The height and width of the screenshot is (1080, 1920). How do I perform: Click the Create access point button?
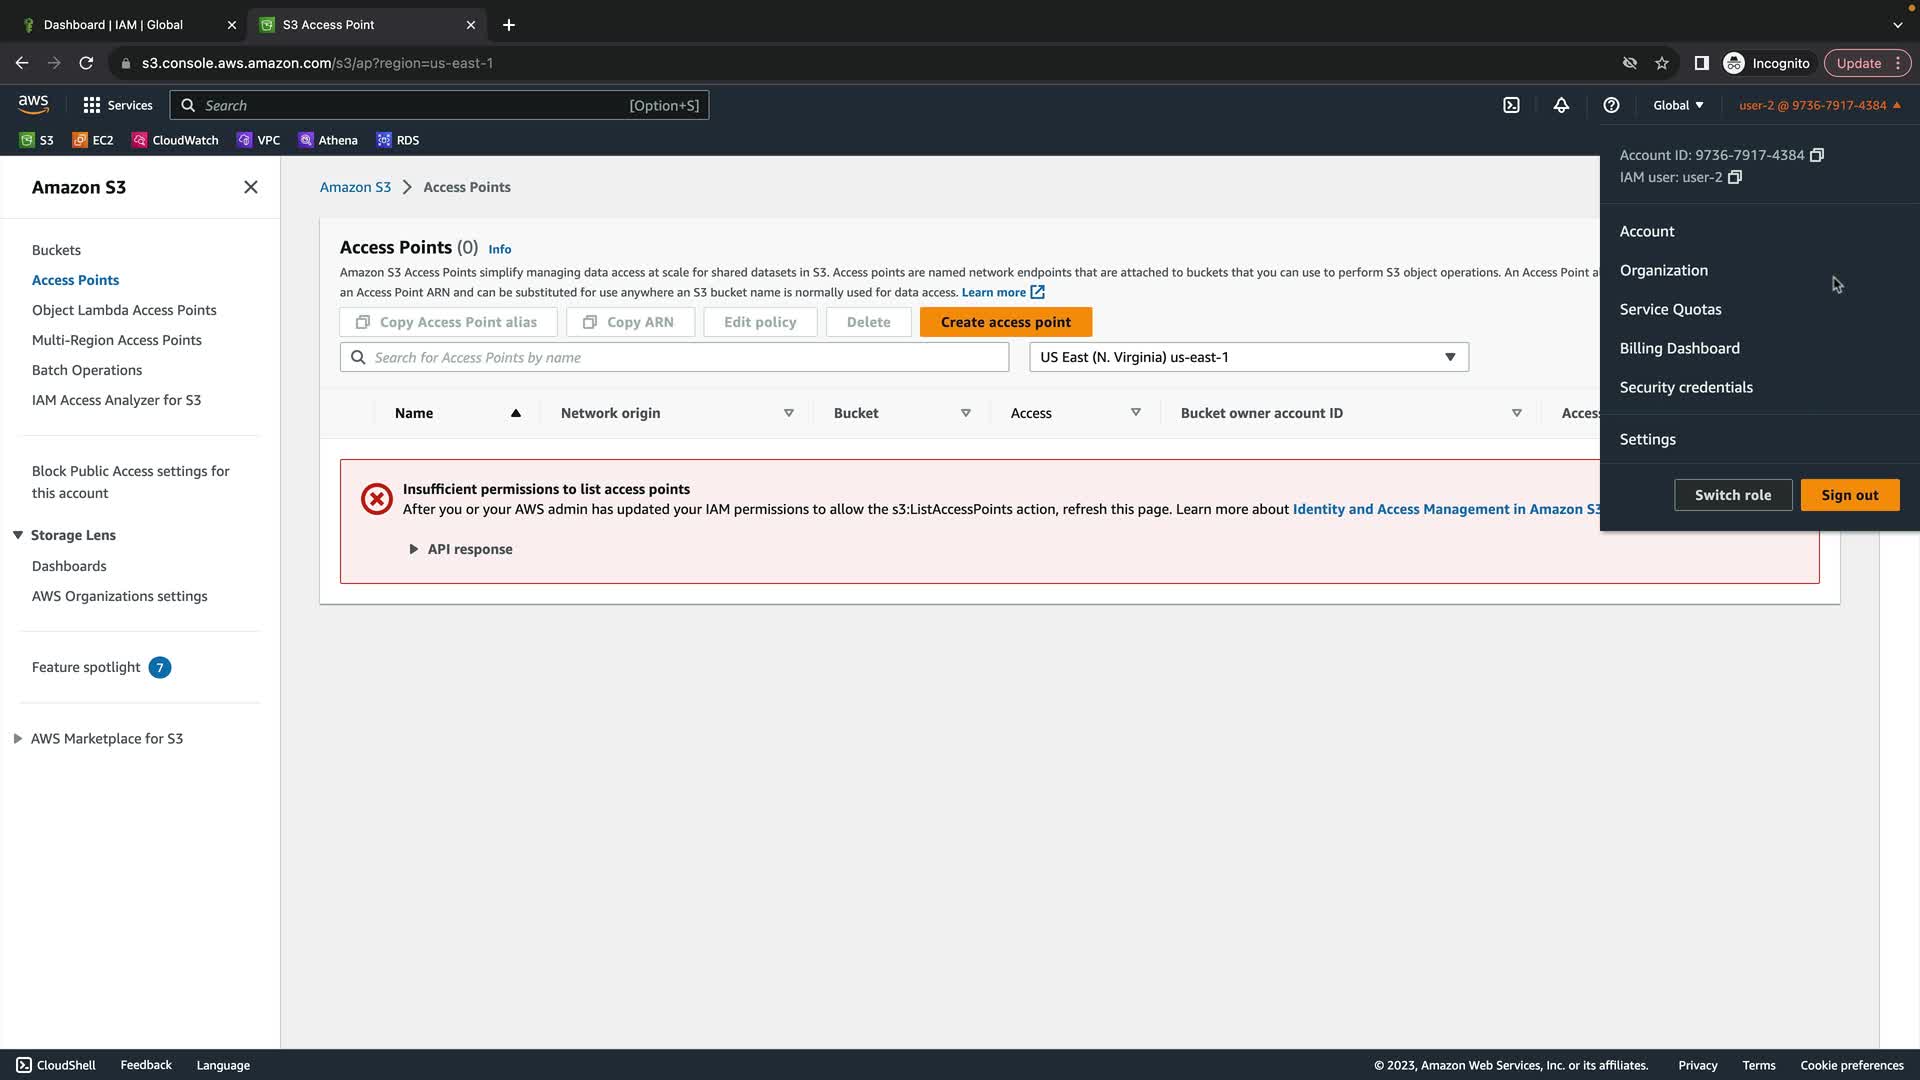pyautogui.click(x=1005, y=322)
